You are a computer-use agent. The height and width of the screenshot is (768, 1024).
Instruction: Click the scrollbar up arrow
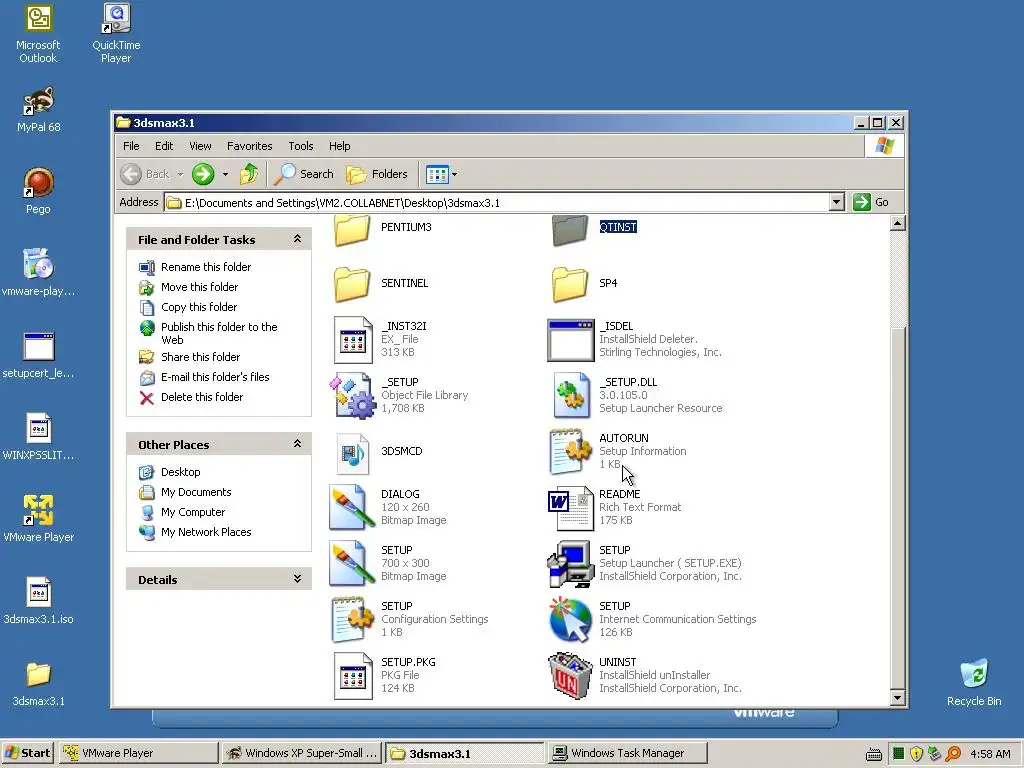click(x=897, y=224)
